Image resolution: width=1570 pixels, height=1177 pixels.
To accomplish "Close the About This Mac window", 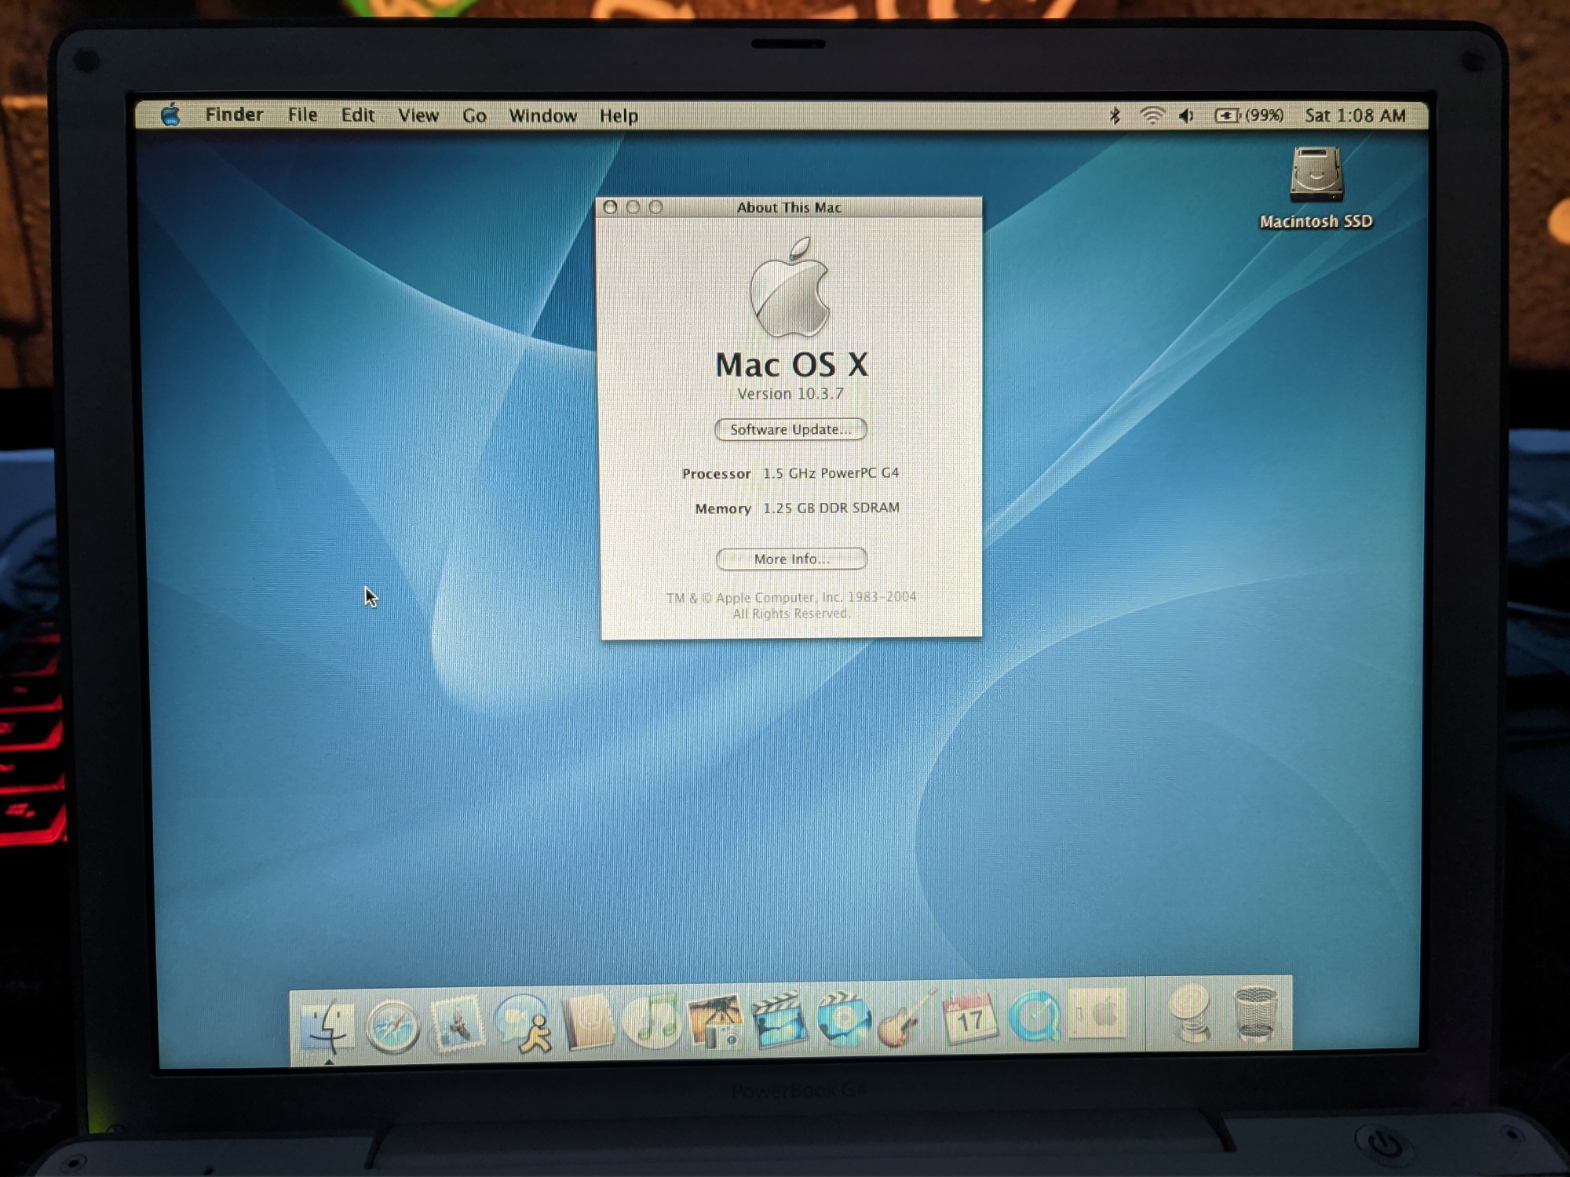I will coord(610,207).
